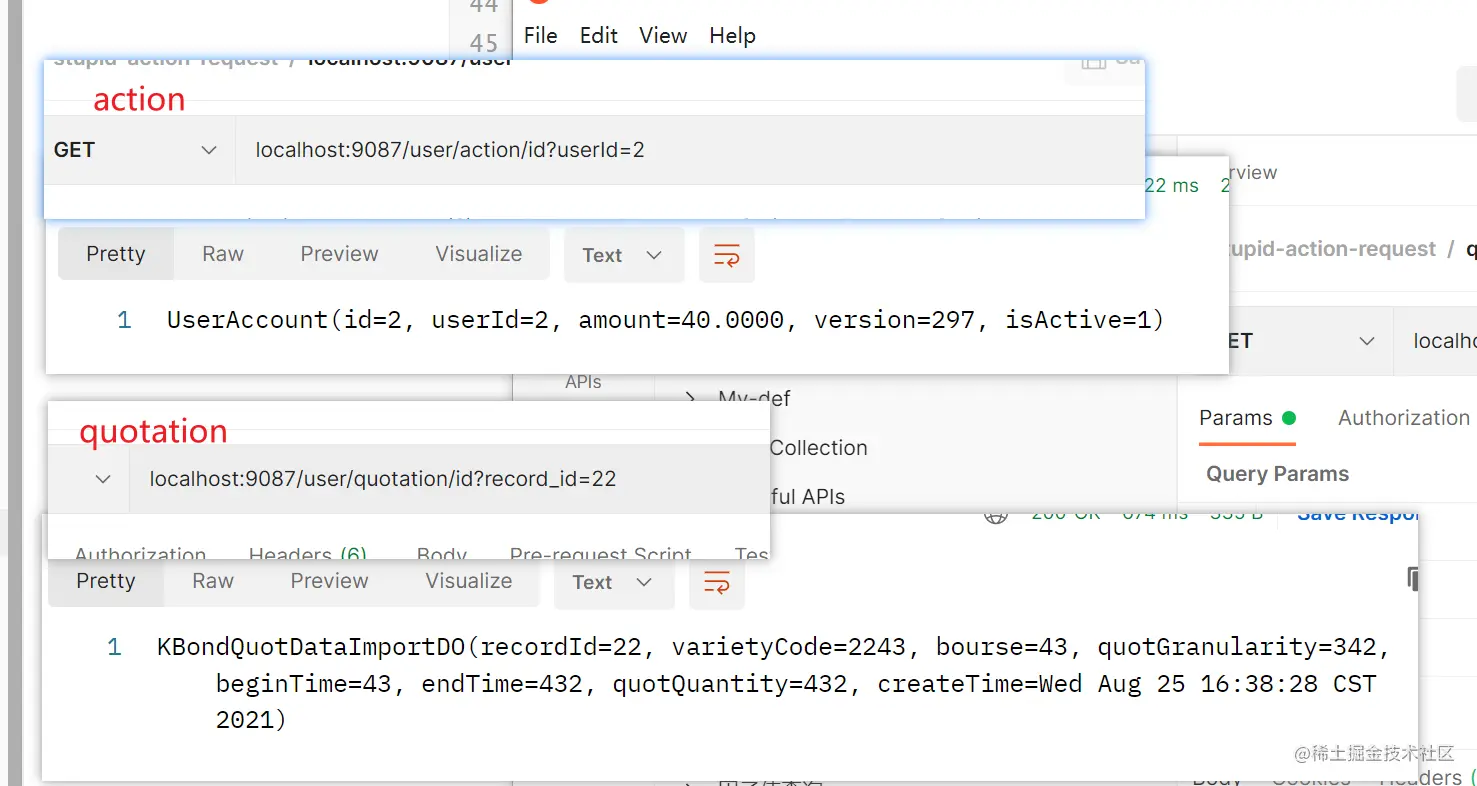Toggle word wrap icon in quotation response
Image resolution: width=1477 pixels, height=786 pixels.
pos(716,582)
